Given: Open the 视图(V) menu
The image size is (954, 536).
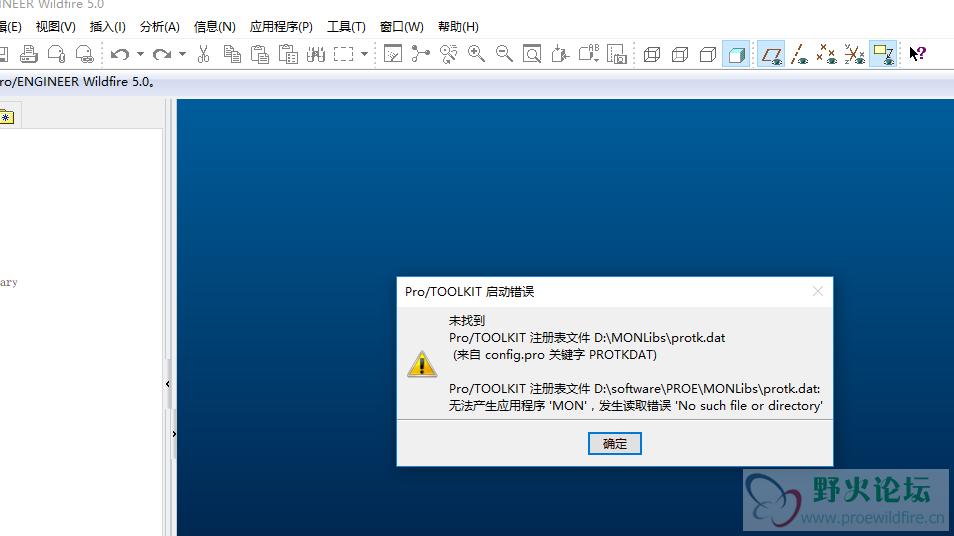Looking at the screenshot, I should 55,27.
